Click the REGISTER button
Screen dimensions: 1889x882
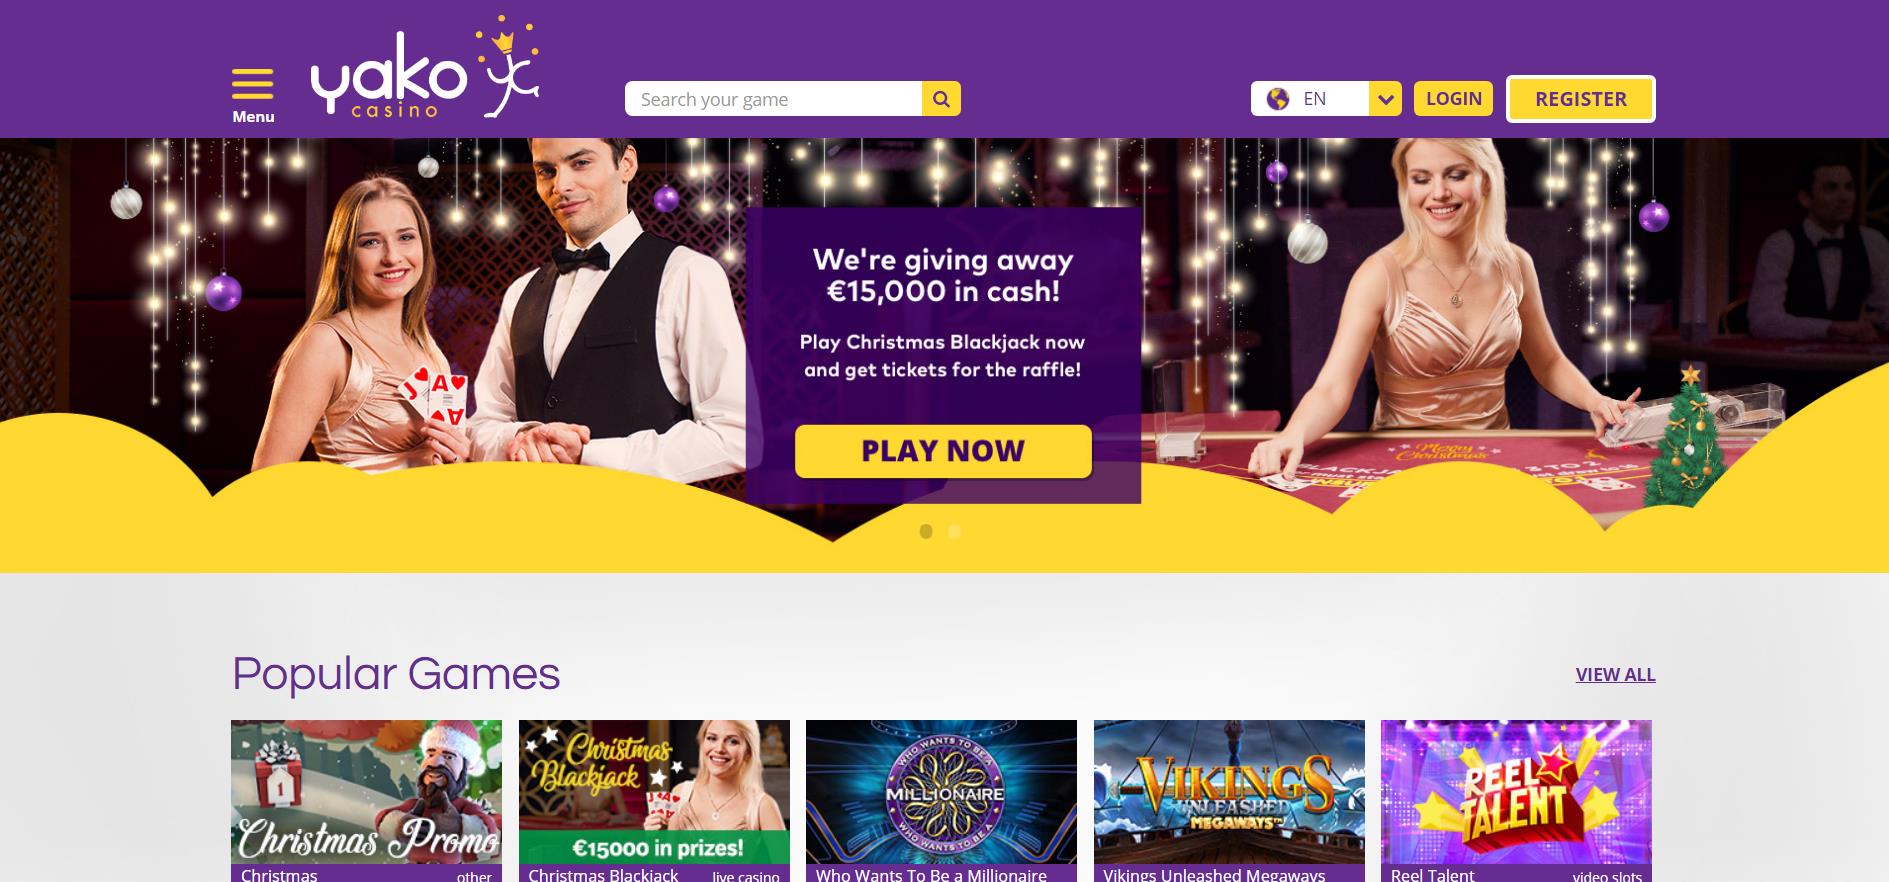(1581, 99)
